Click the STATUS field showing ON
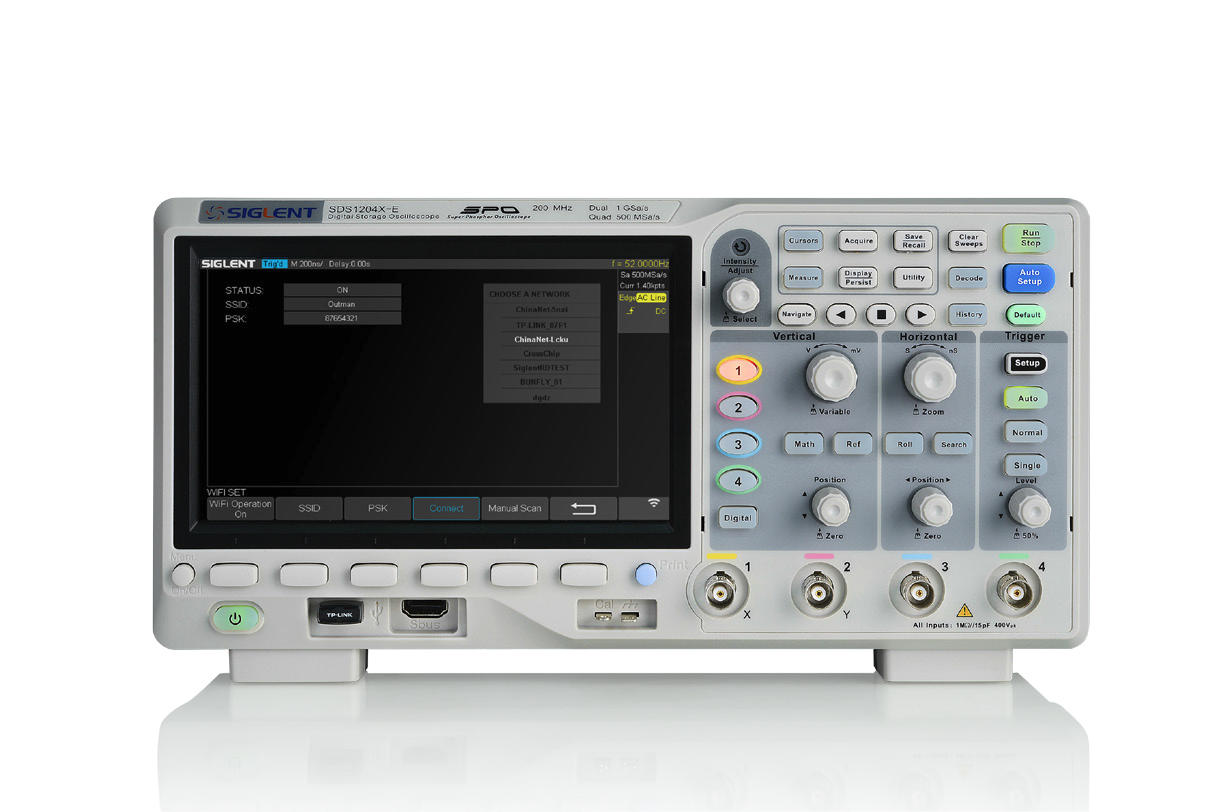This screenshot has height=812, width=1217. point(342,290)
